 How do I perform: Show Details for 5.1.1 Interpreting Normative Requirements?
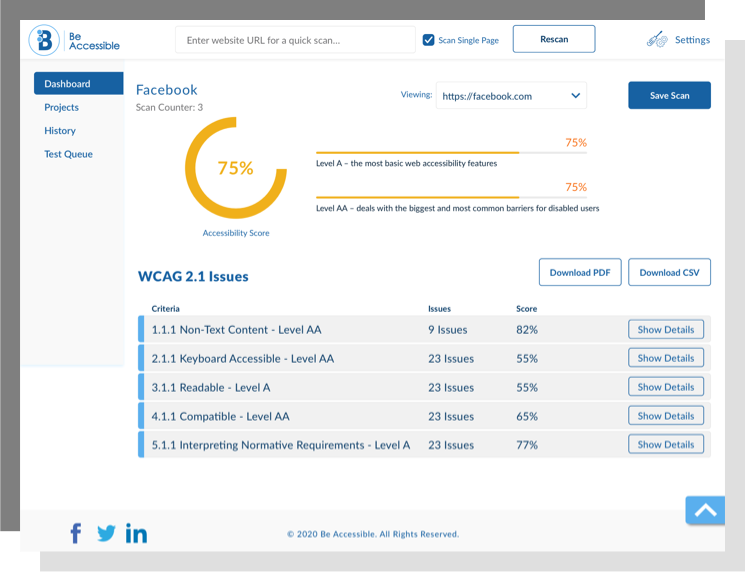666,444
